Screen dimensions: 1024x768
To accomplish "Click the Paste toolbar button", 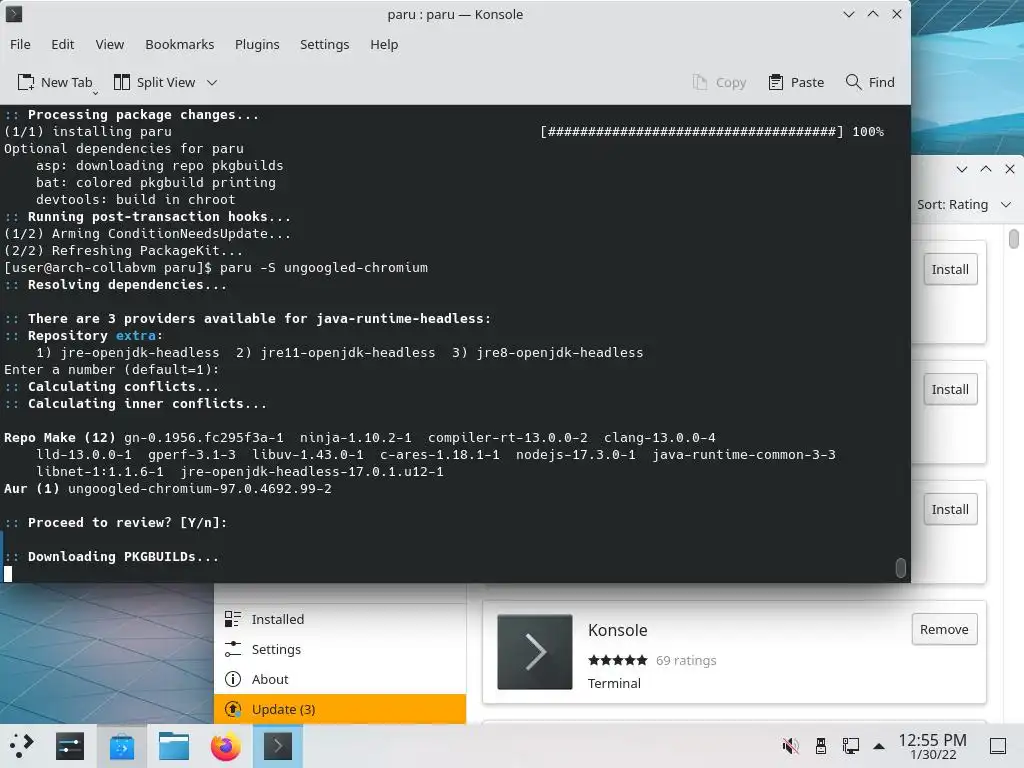I will [x=796, y=82].
